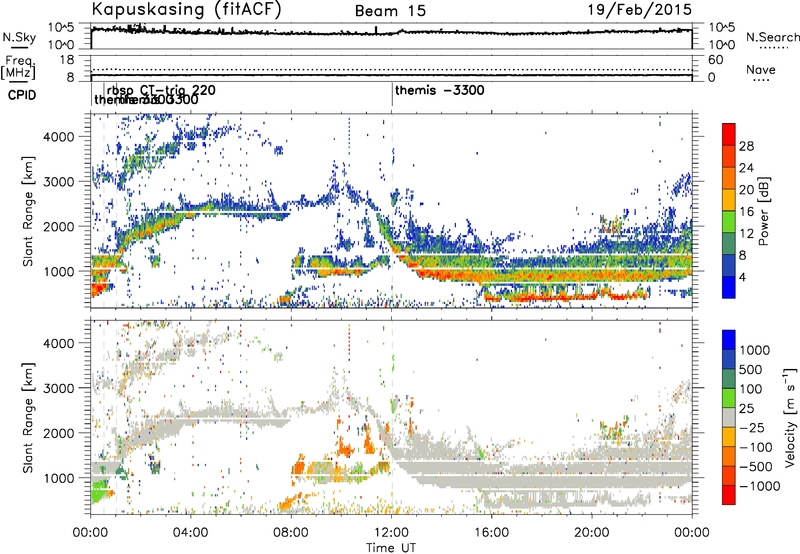The width and height of the screenshot is (800, 554).
Task: Pick the light green segment of the Power color bar
Action: [729, 221]
